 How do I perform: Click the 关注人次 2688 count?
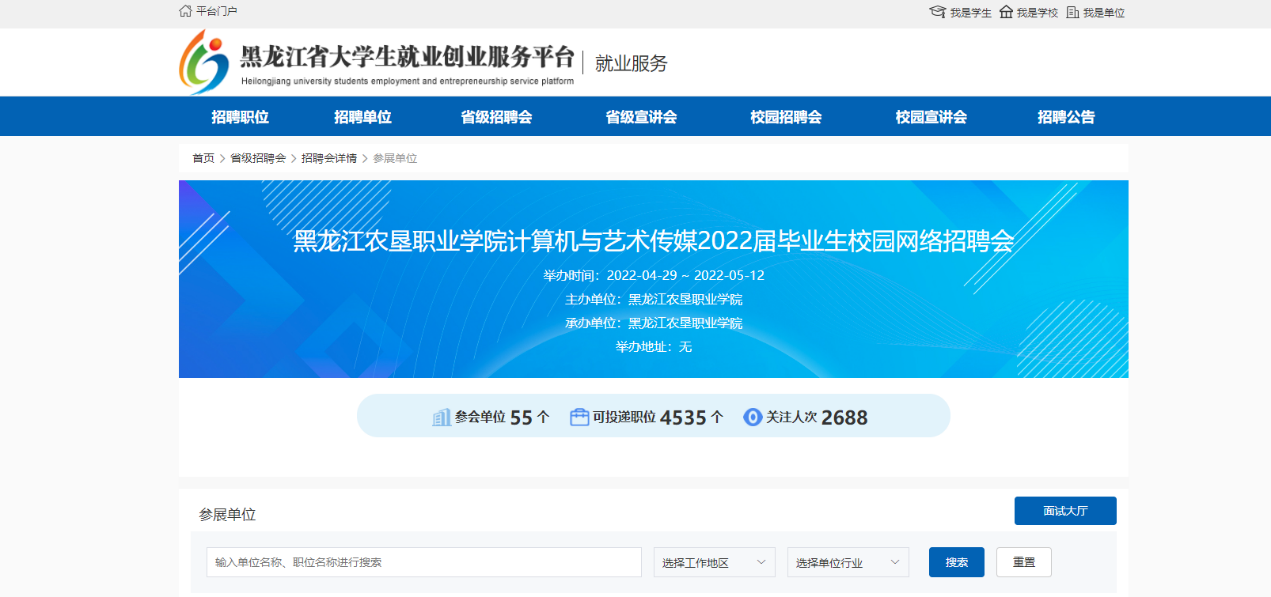point(817,417)
